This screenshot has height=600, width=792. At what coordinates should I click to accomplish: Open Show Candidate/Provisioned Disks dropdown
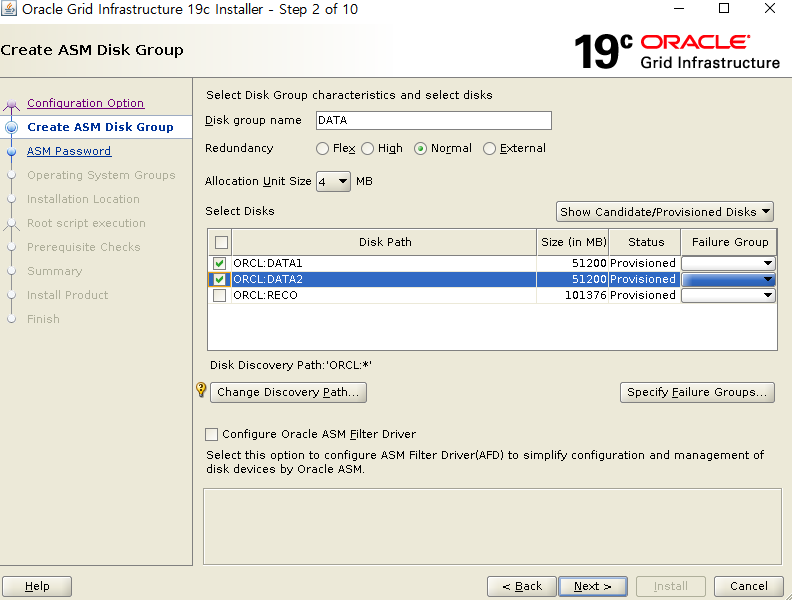pyautogui.click(x=664, y=212)
